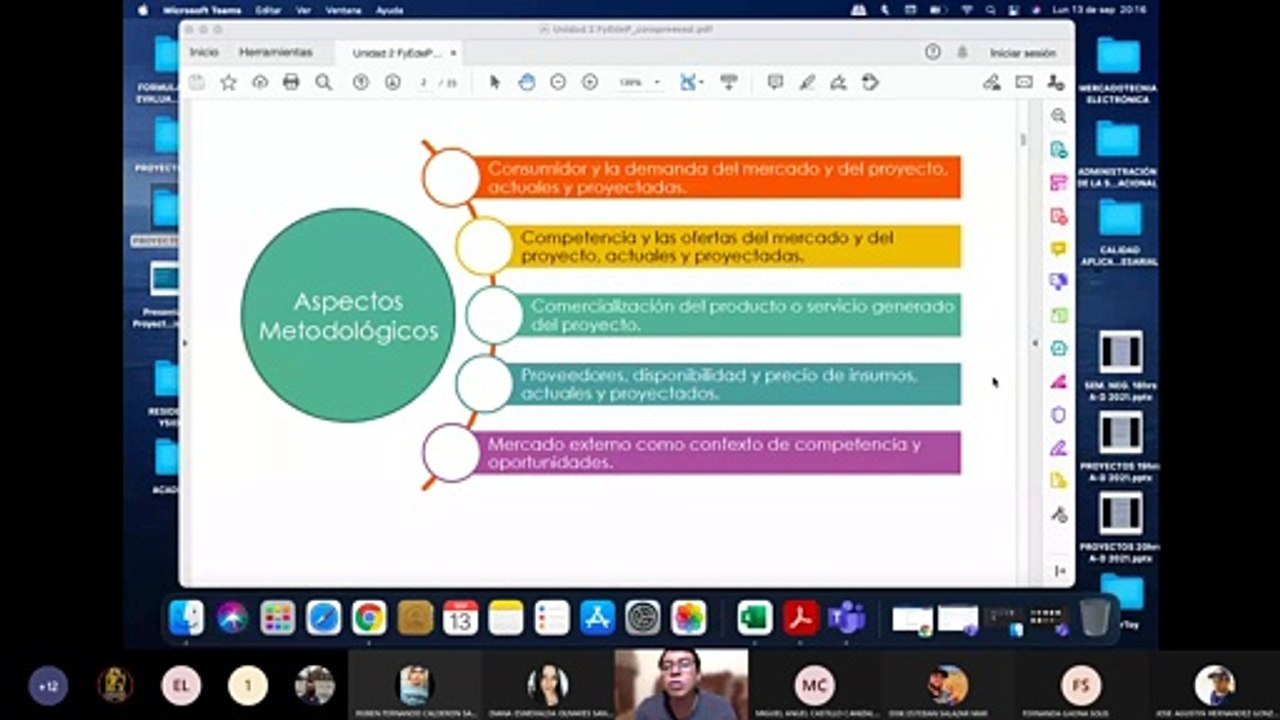The image size is (1280, 720).
Task: Click the page number input field
Action: point(425,83)
